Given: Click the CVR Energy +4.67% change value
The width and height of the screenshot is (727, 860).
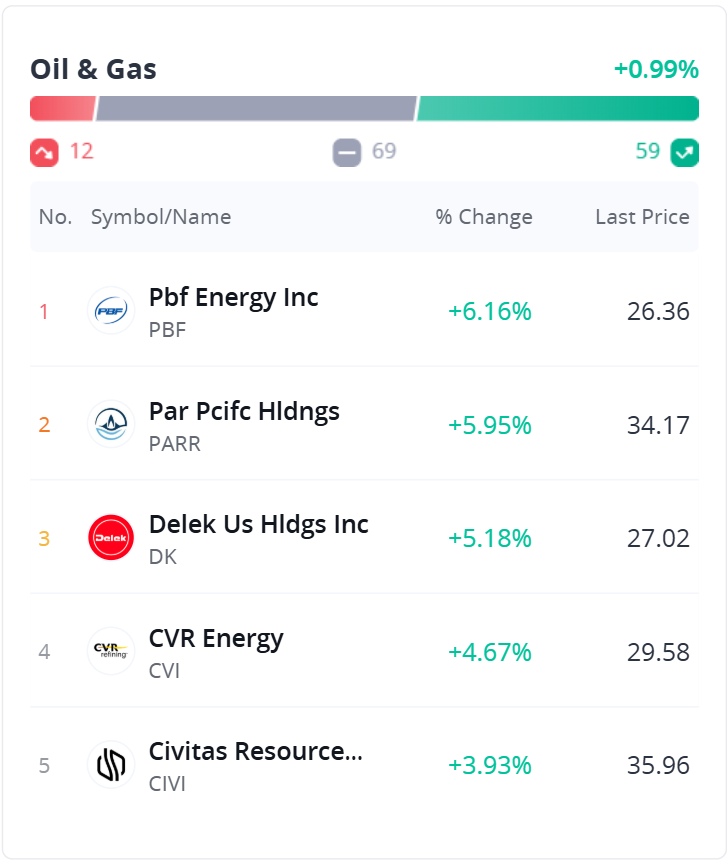Looking at the screenshot, I should [490, 652].
